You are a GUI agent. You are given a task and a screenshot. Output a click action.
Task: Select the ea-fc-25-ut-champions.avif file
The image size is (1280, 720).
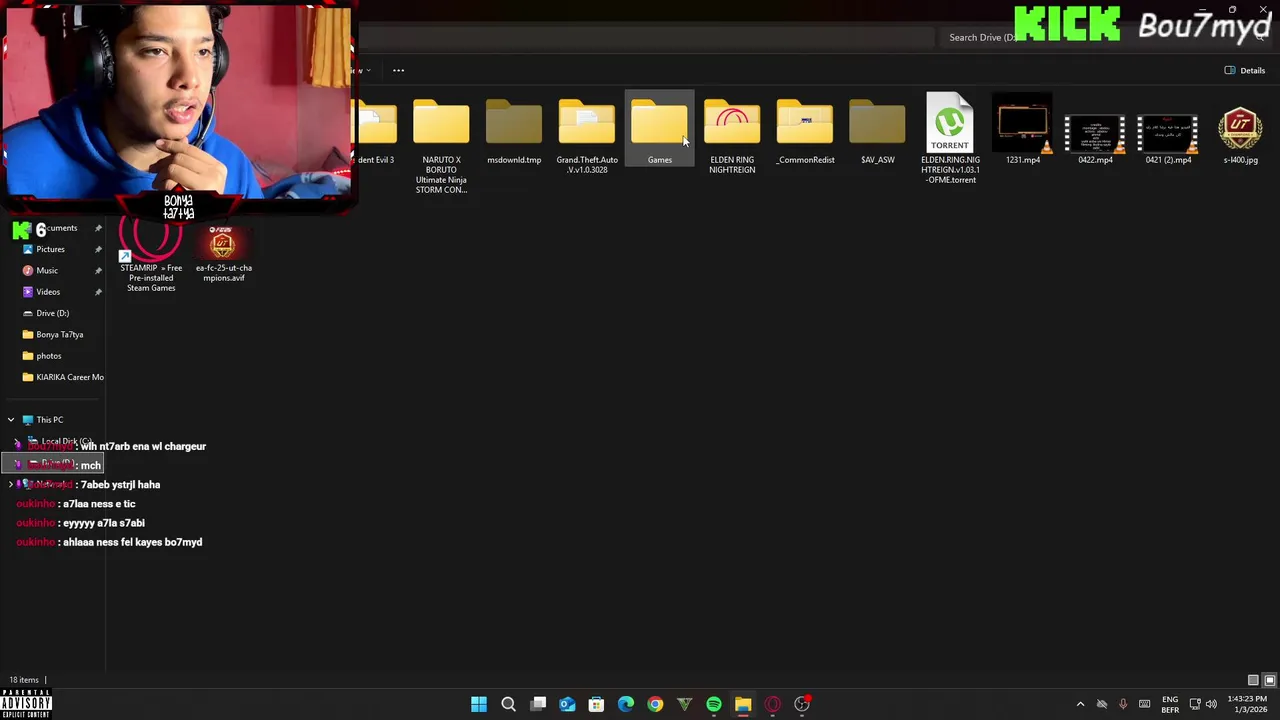pos(223,255)
